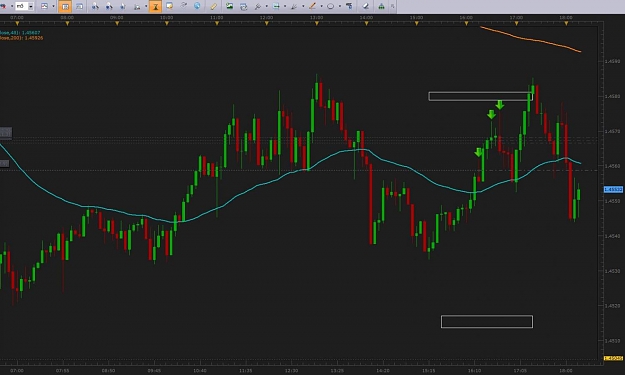This screenshot has width=625, height=375.
Task: Select the ellipse shape drawing tool
Action: (330, 6)
